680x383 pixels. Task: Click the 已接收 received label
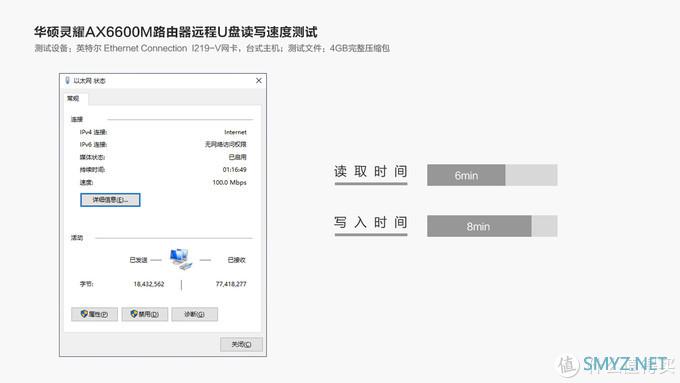tap(237, 260)
